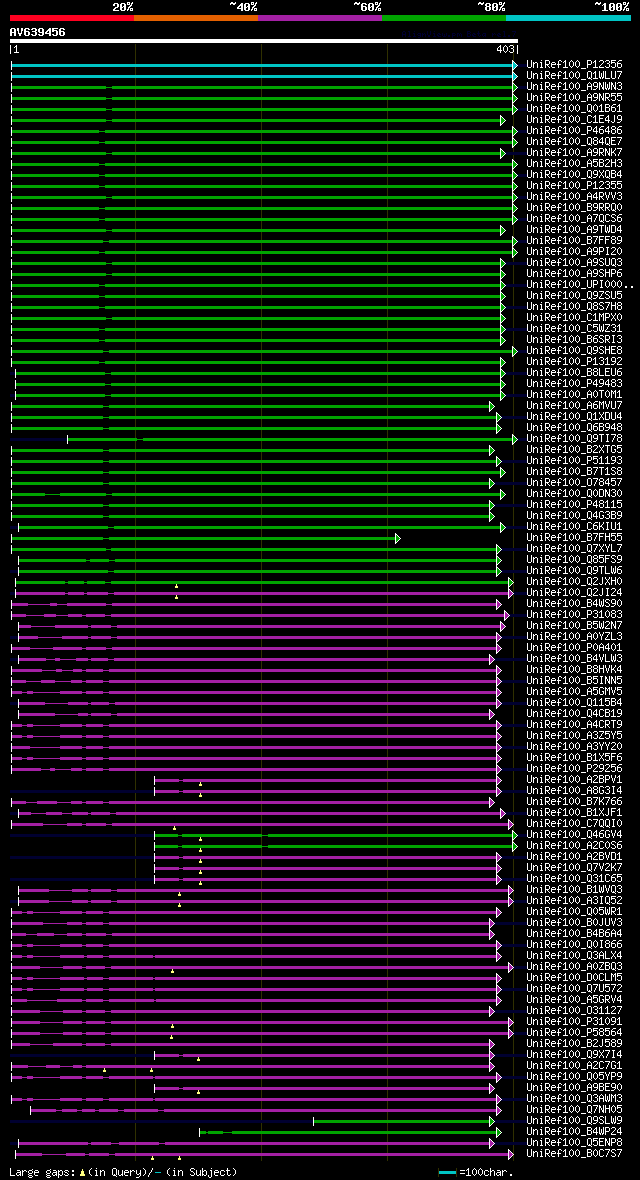The width and height of the screenshot is (640, 1180).
Task: Click the white query sequence bar
Action: click(264, 41)
